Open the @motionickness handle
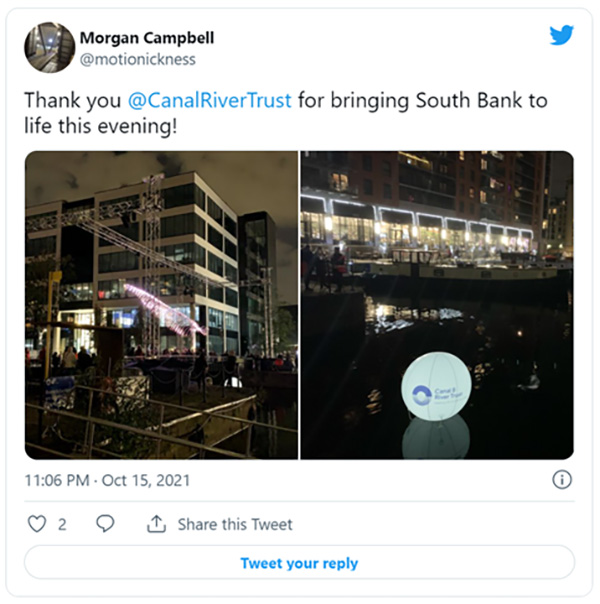Screen dimensions: 600x604 click(138, 59)
